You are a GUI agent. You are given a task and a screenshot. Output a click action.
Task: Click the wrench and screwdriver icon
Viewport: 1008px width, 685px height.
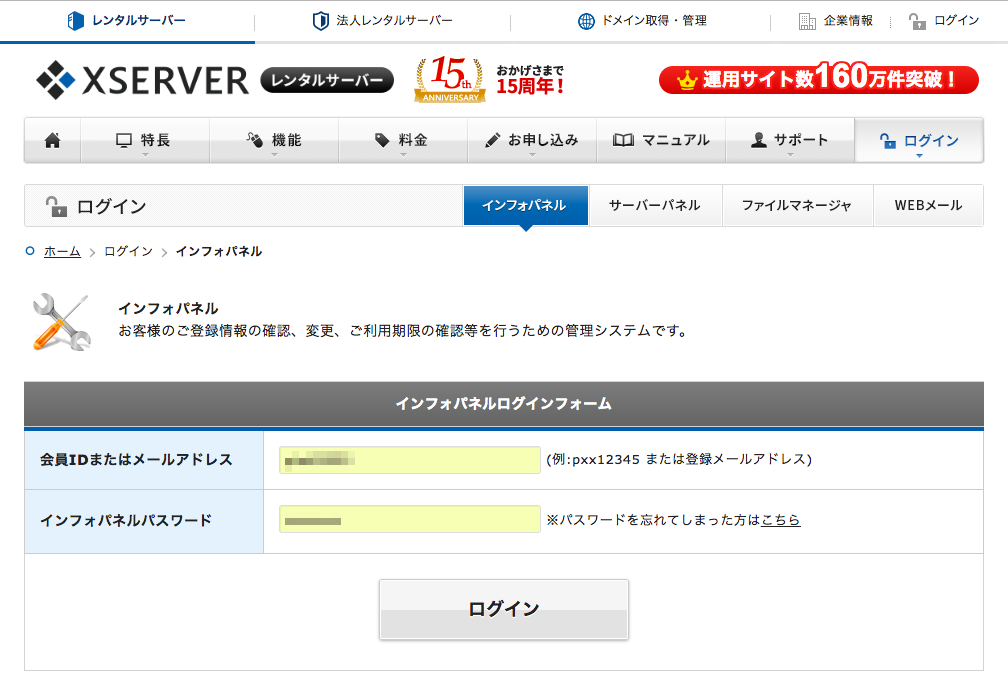pyautogui.click(x=62, y=322)
